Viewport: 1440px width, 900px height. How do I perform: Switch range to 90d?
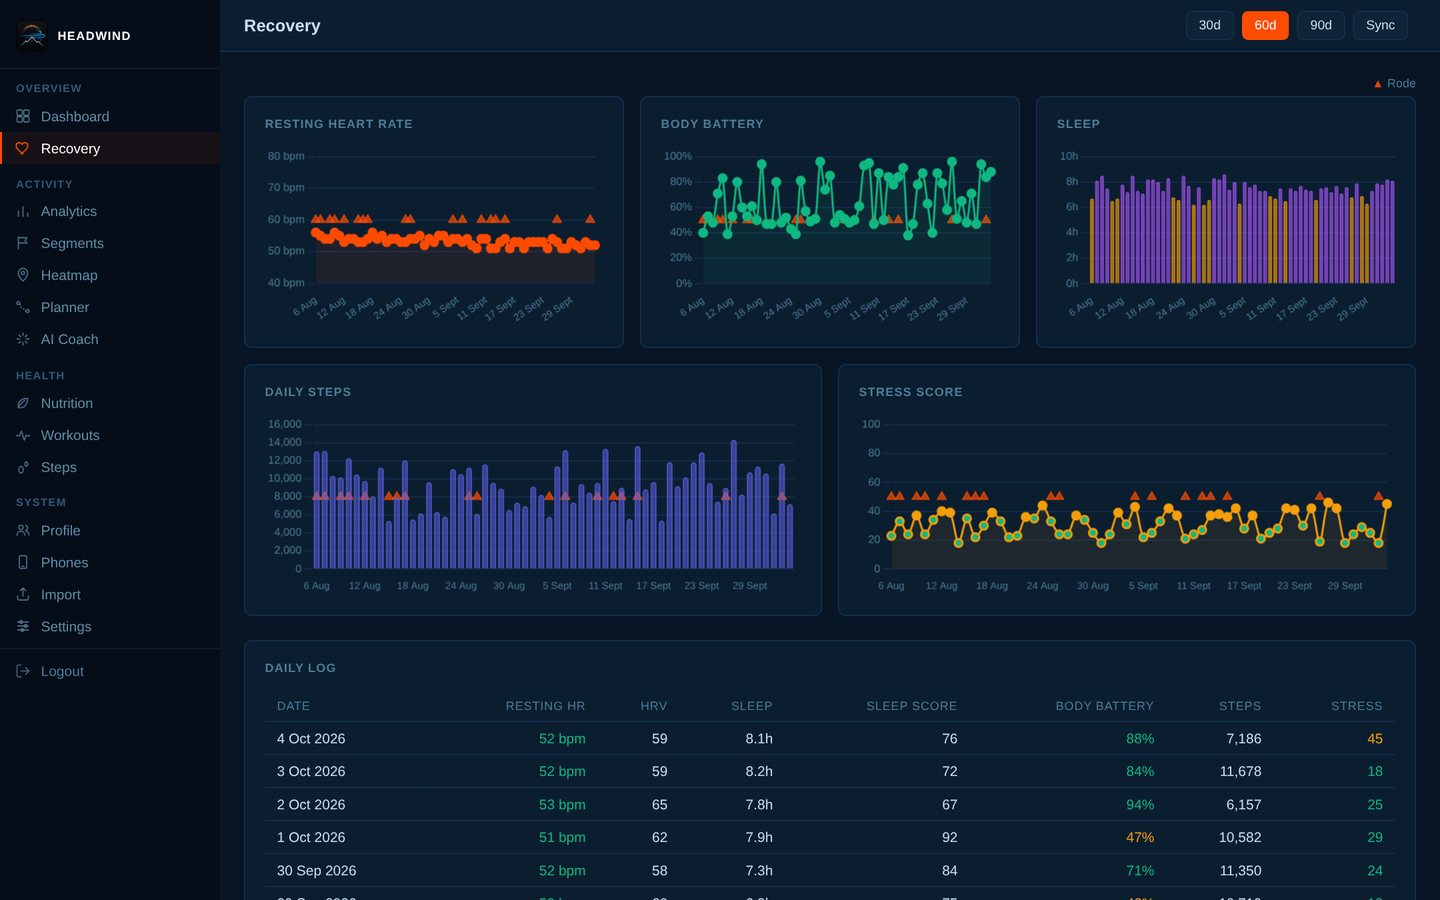coord(1321,25)
